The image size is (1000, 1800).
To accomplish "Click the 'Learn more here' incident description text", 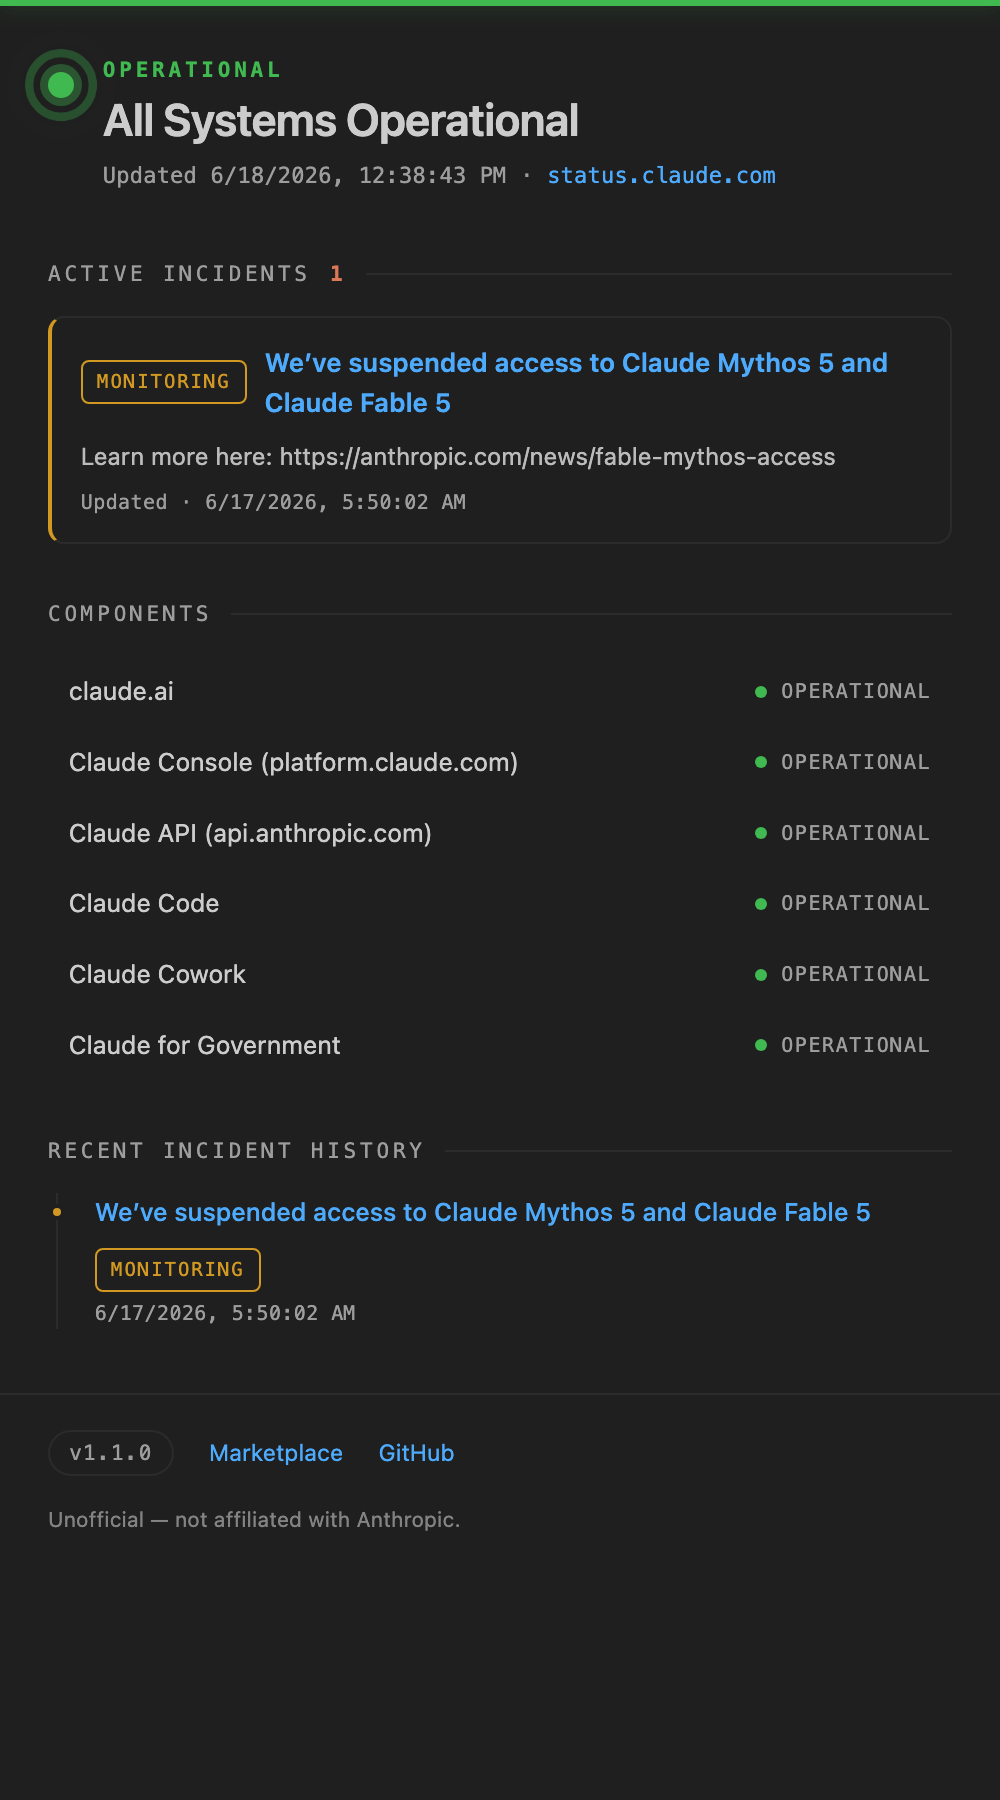I will click(458, 457).
